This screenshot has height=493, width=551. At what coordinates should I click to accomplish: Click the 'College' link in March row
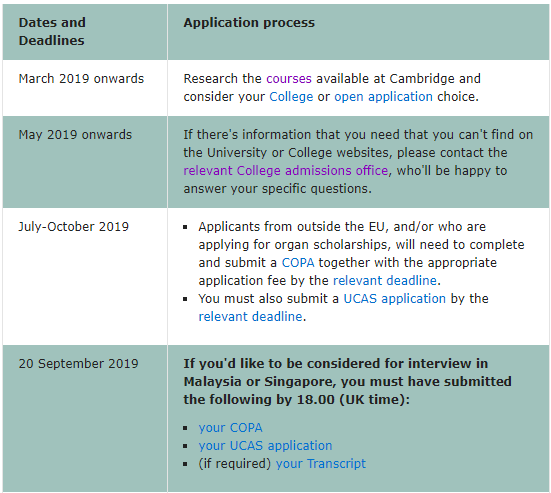(291, 96)
